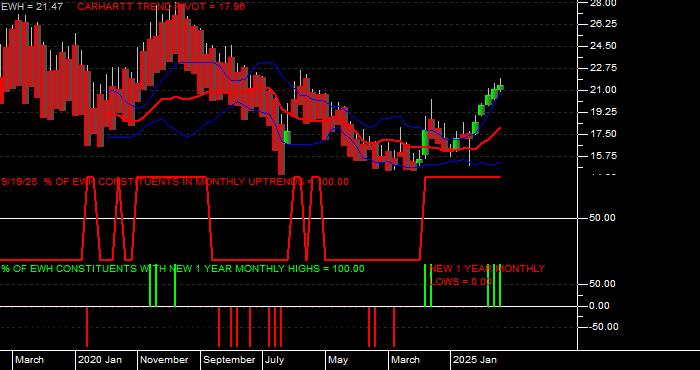Select the Carhartt Trend Pivot = 17.98 label
The image size is (700, 370).
(x=161, y=7)
